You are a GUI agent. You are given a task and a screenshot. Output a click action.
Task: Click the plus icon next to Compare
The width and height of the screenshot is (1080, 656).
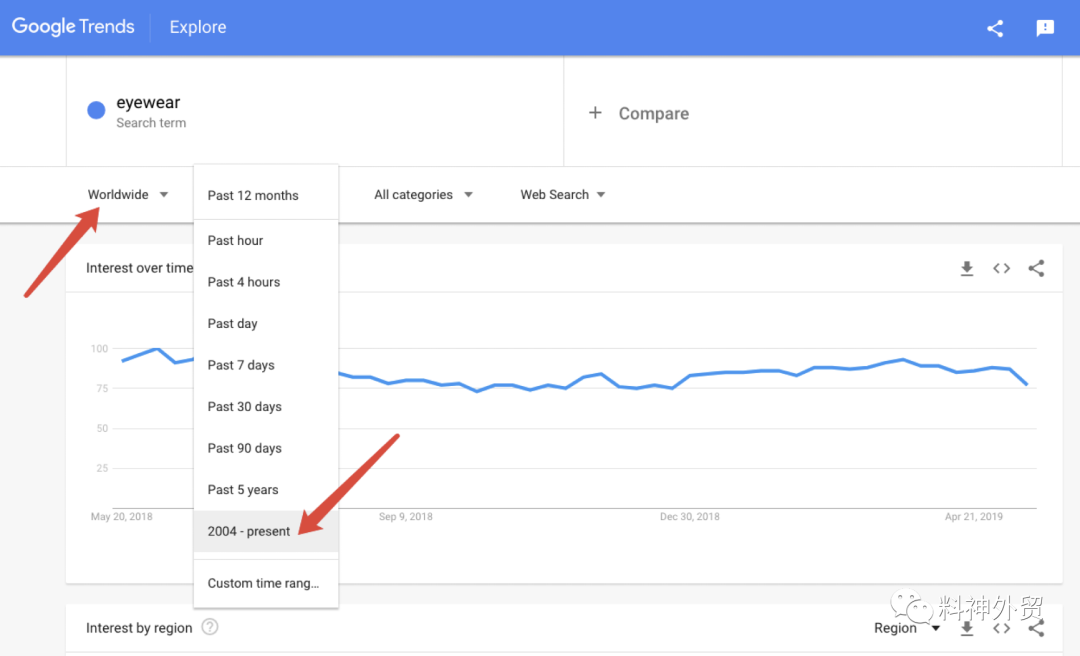click(595, 113)
